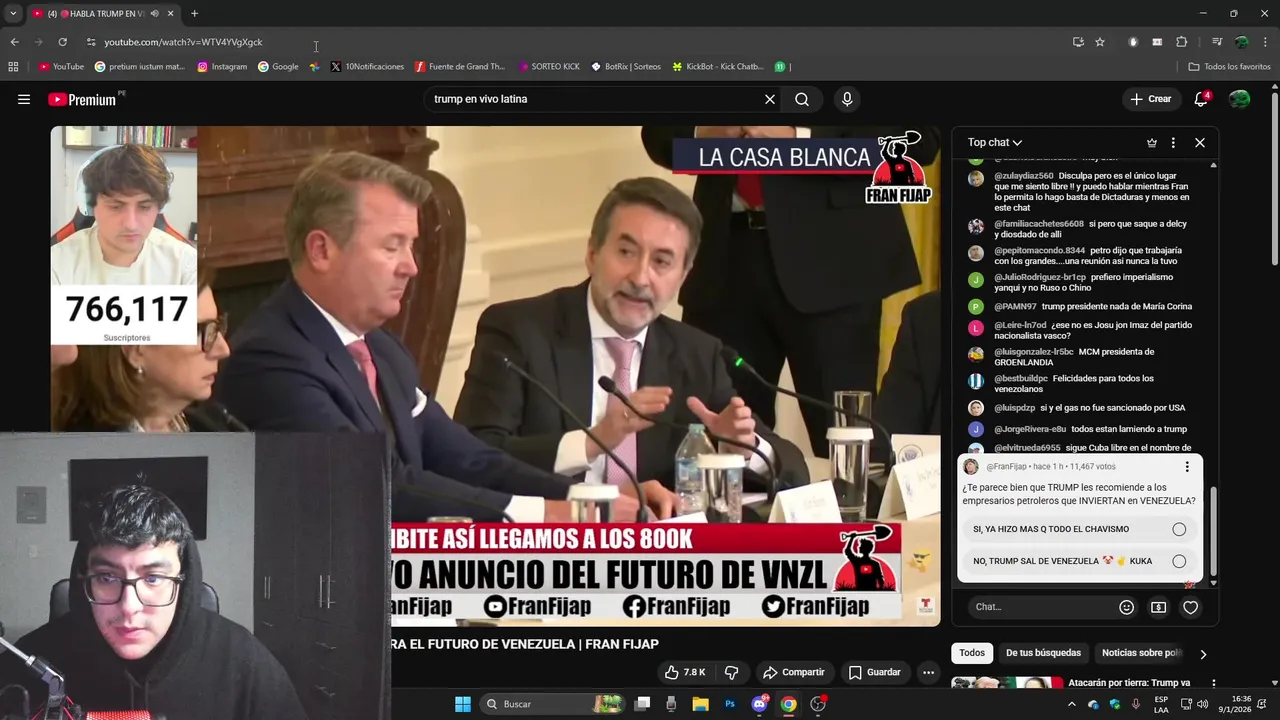Open the YouTube account avatar menu
The image size is (1280, 720).
tap(1240, 99)
